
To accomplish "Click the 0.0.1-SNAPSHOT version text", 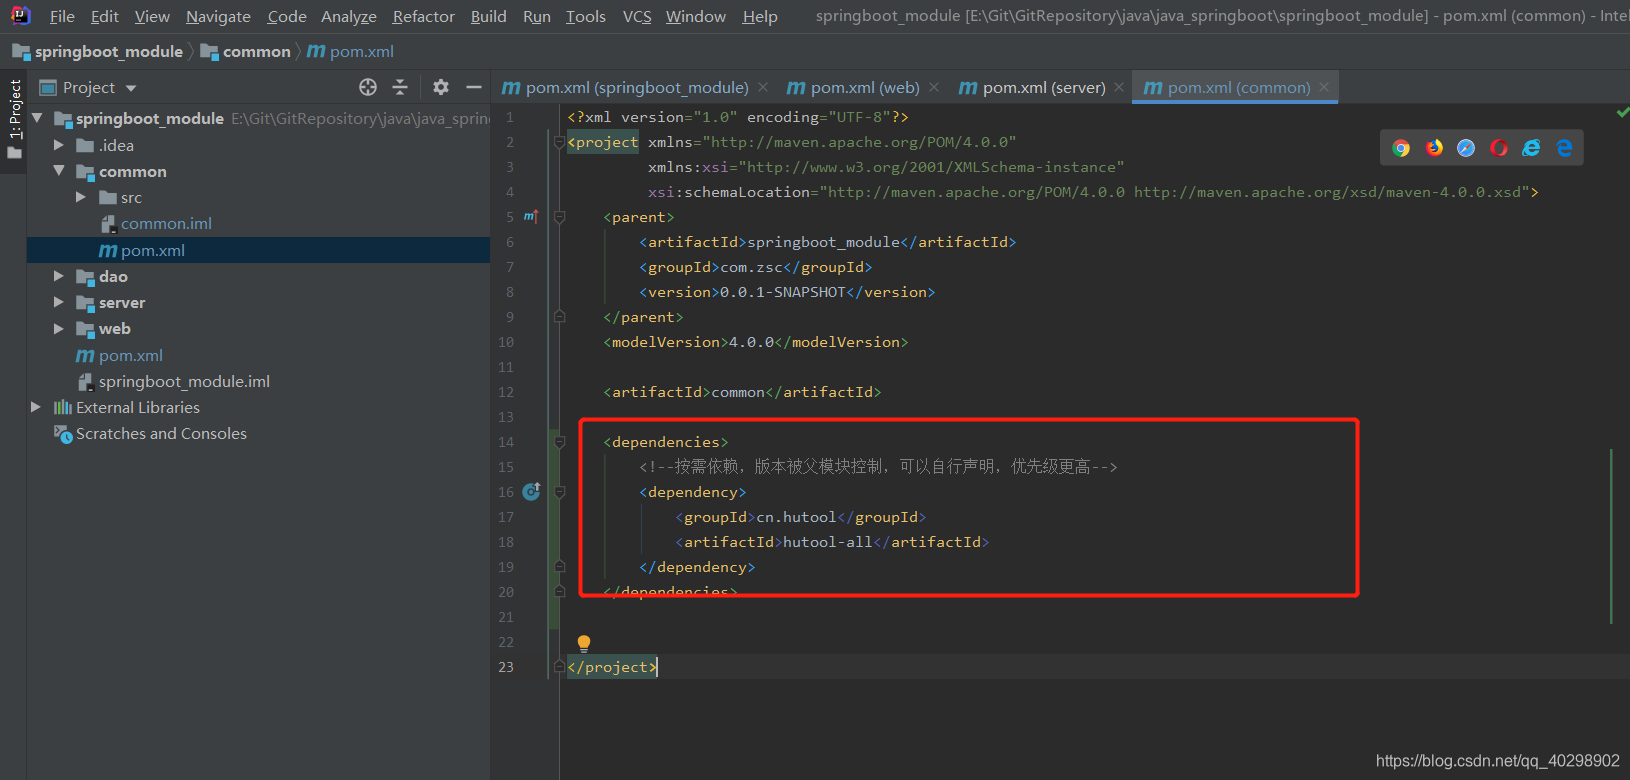I will 783,292.
